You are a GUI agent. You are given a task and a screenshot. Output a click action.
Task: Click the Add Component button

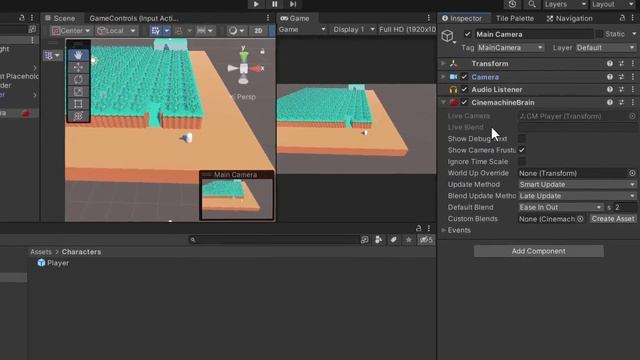pyautogui.click(x=539, y=251)
